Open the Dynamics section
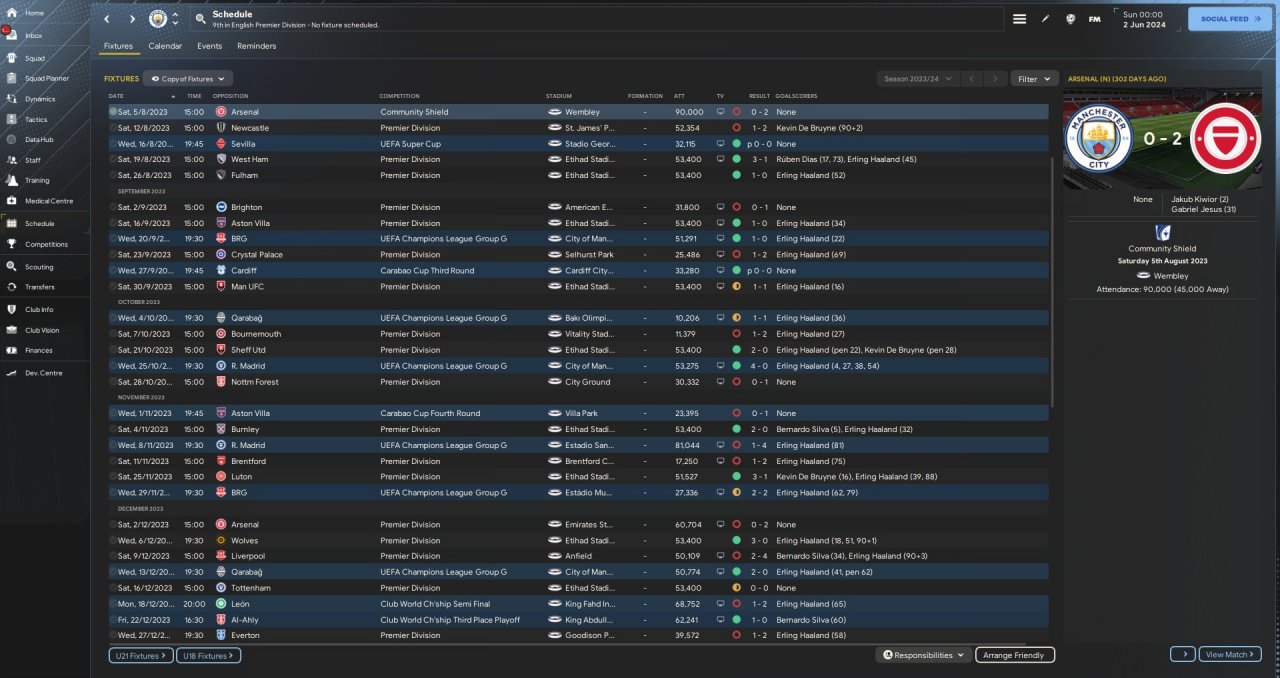 [x=40, y=99]
